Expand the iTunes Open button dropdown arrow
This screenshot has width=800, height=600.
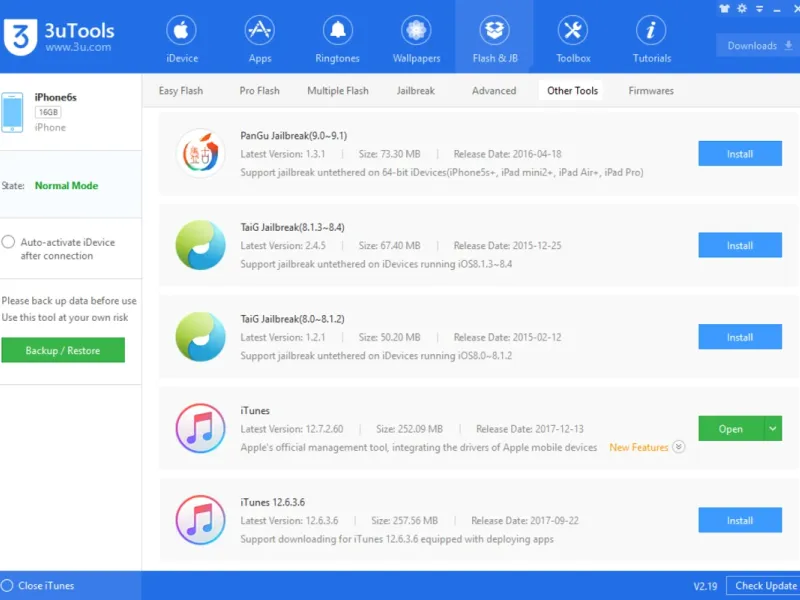pyautogui.click(x=773, y=429)
